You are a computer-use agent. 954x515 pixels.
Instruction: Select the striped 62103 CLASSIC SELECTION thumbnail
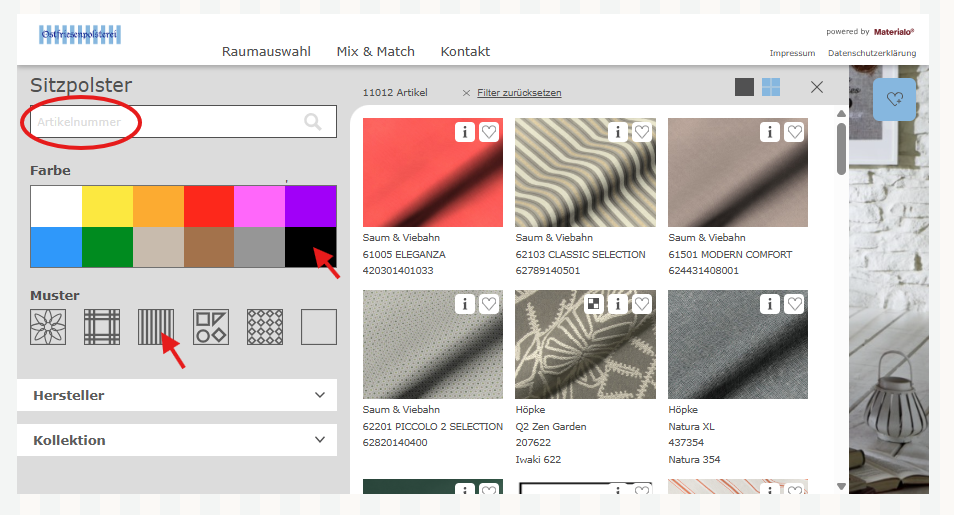tap(585, 172)
